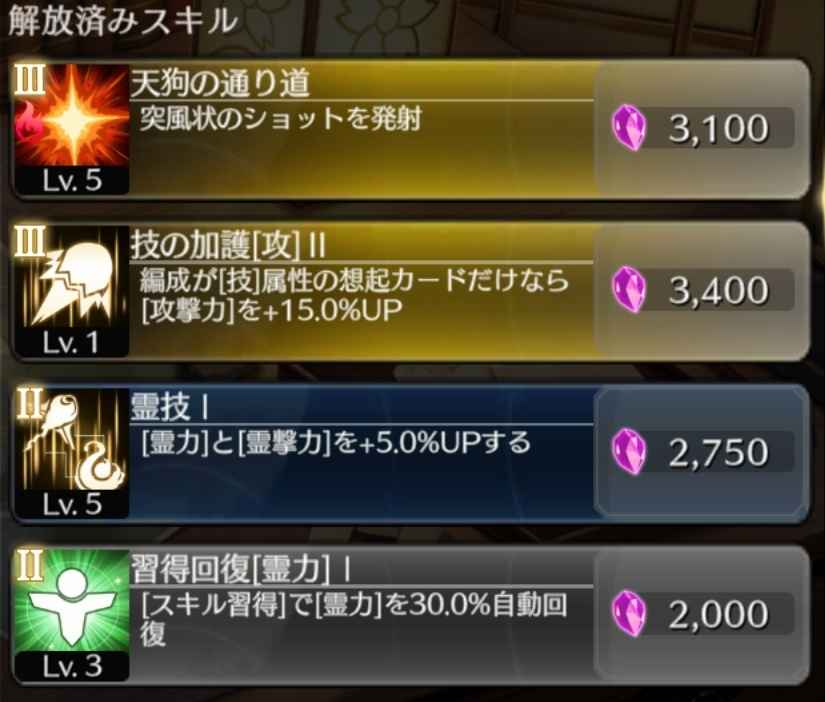Click the purple gem beside 2,750

point(629,452)
